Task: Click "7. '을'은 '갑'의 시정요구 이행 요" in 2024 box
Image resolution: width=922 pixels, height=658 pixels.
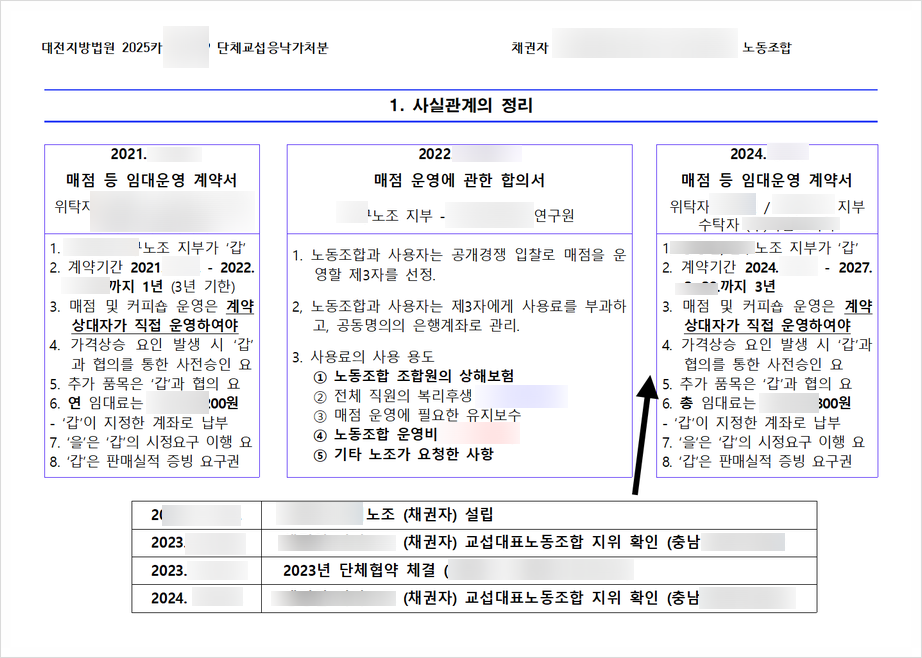Action: (763, 442)
